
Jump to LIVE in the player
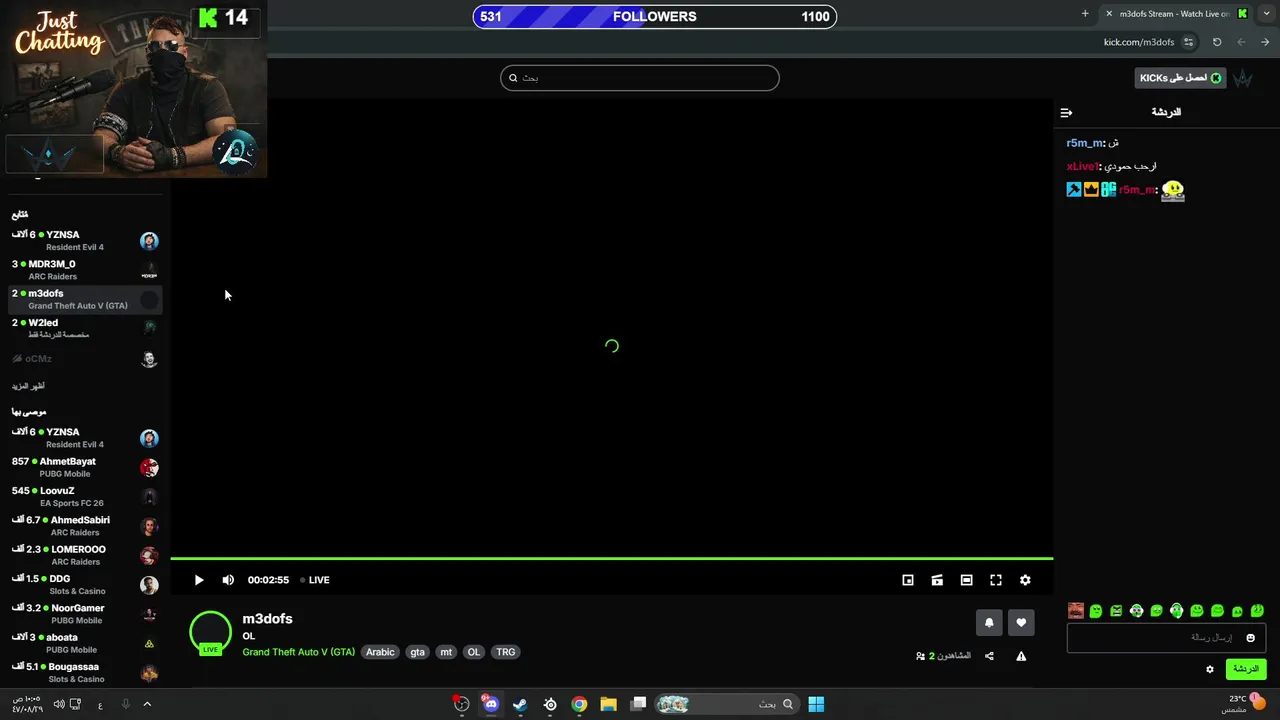click(x=315, y=580)
